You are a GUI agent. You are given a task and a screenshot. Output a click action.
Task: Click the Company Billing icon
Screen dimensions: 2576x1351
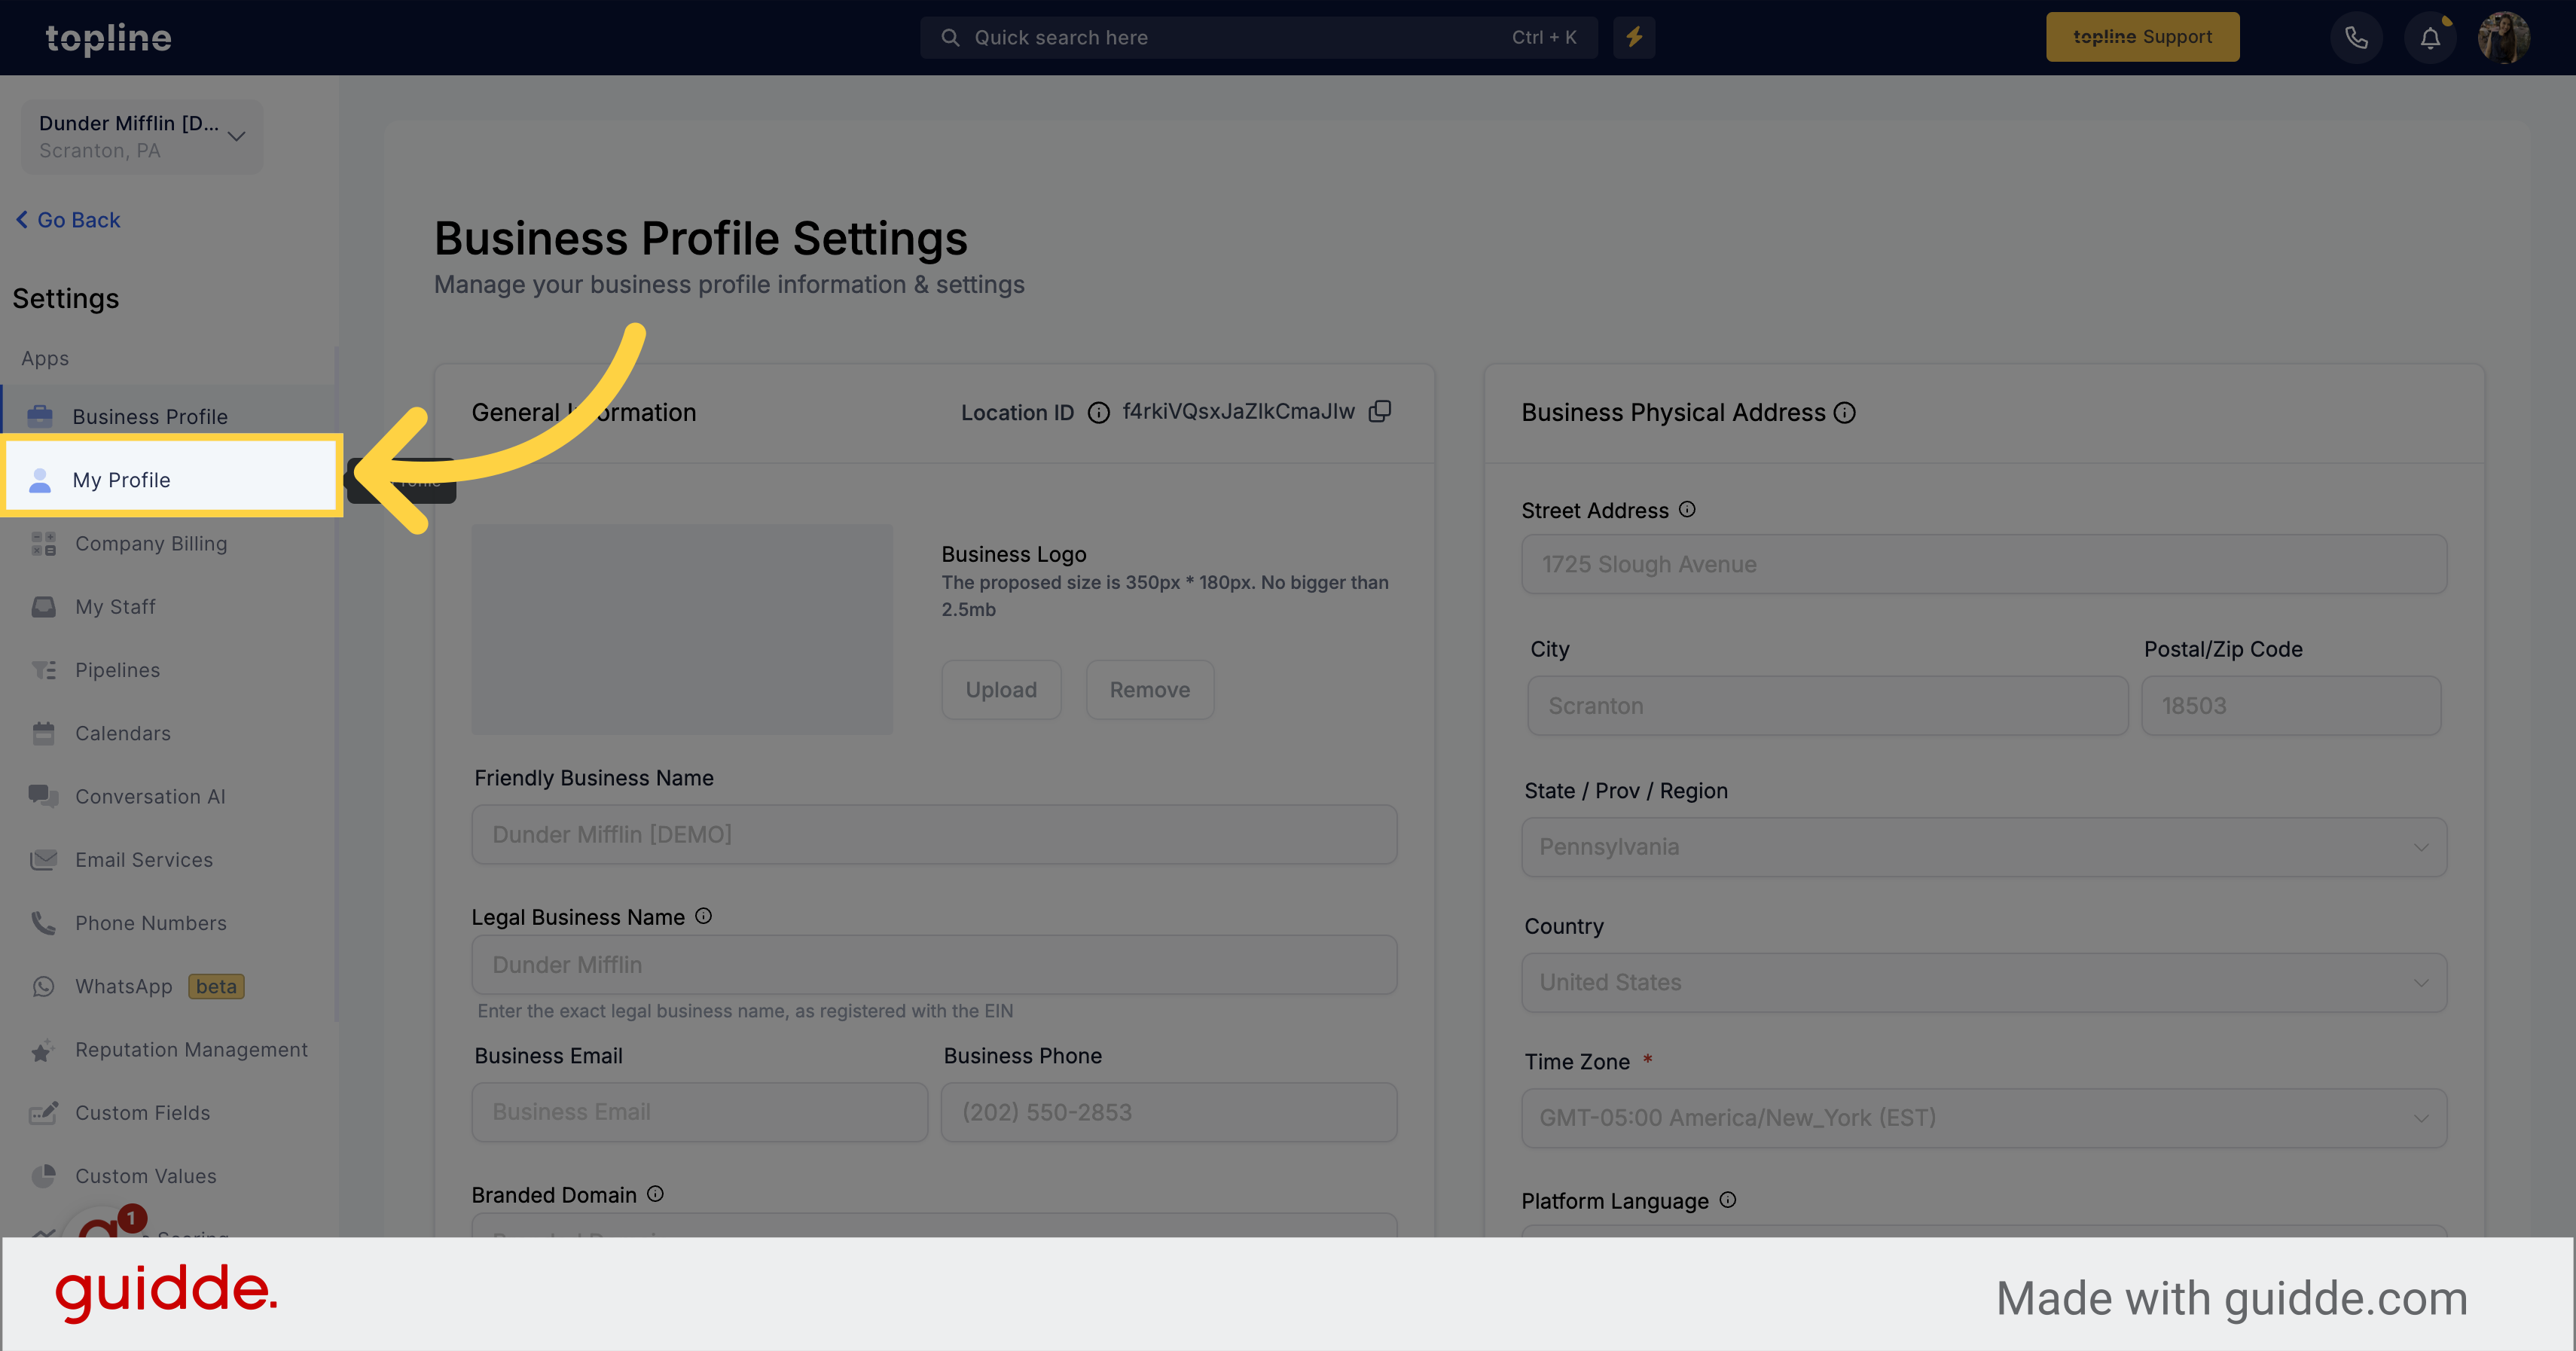coord(43,543)
